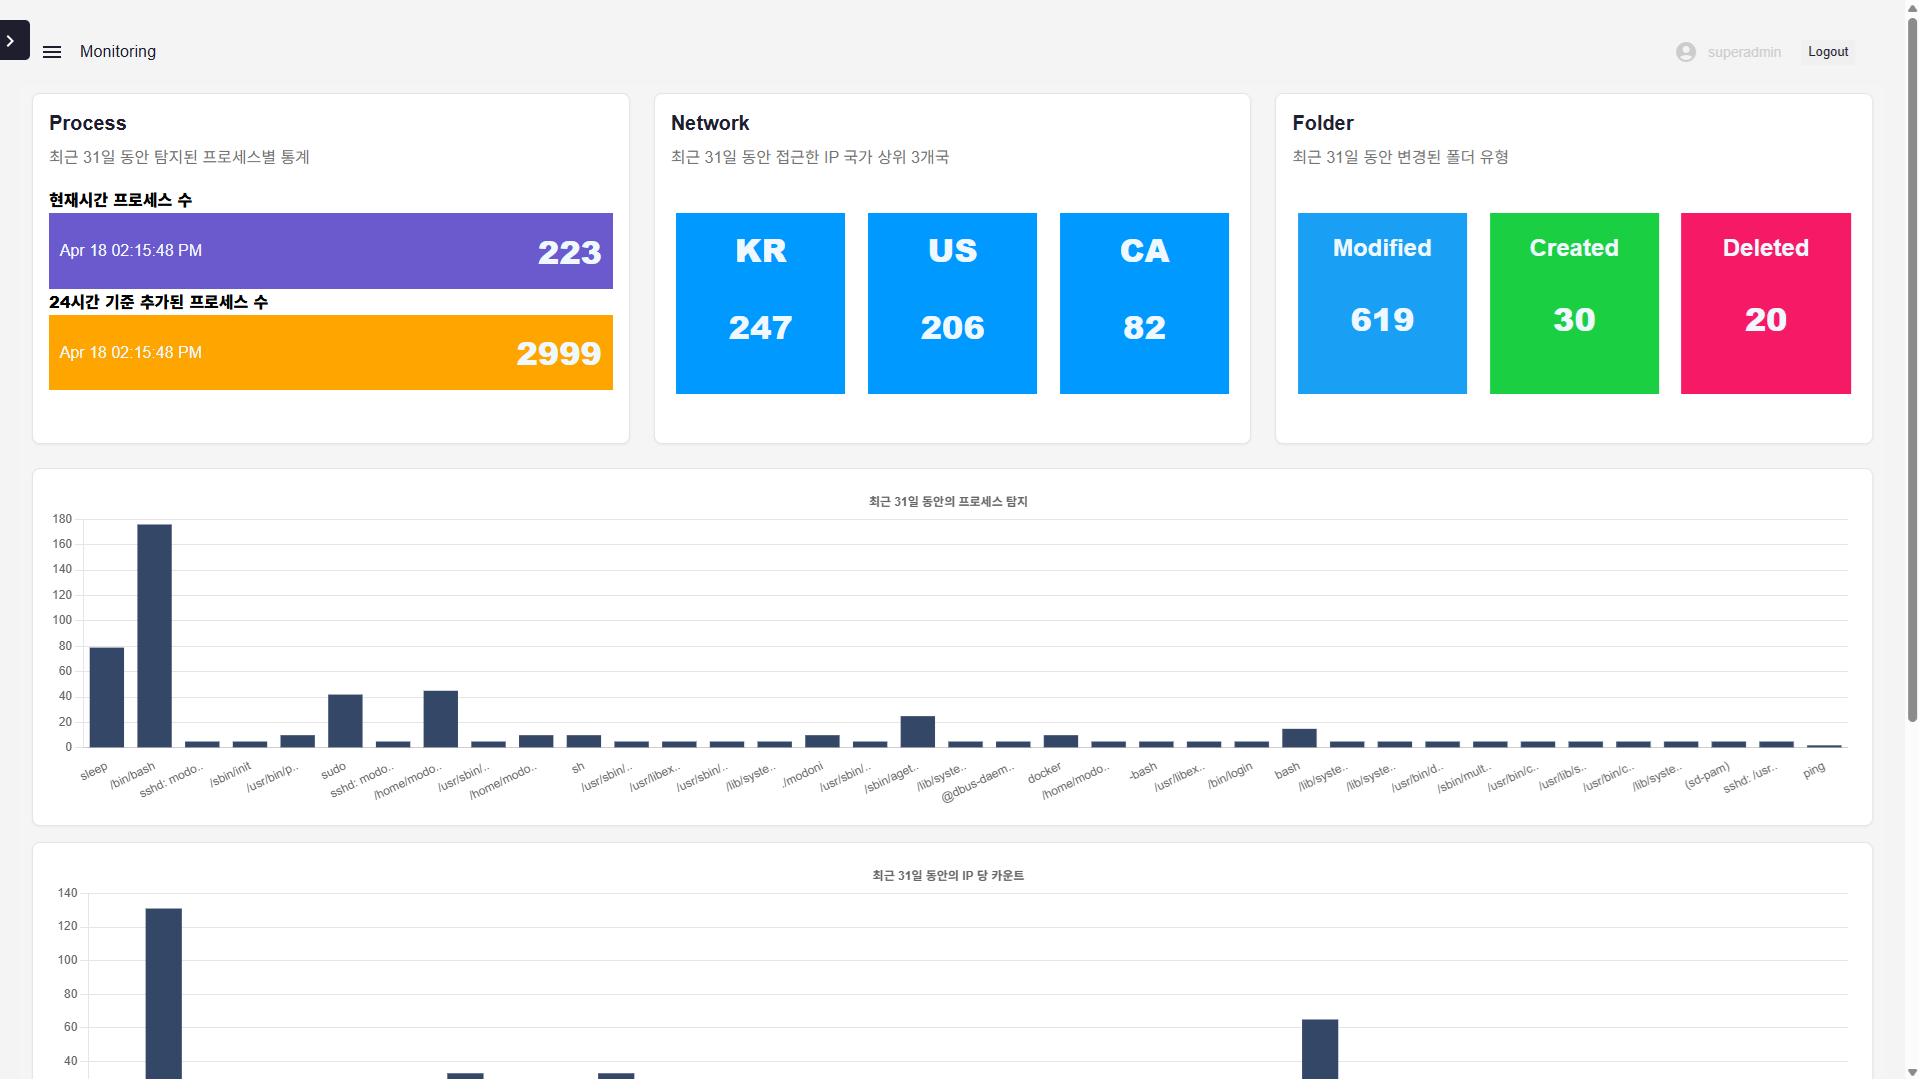Click the superadmin user avatar icon

[x=1685, y=52]
